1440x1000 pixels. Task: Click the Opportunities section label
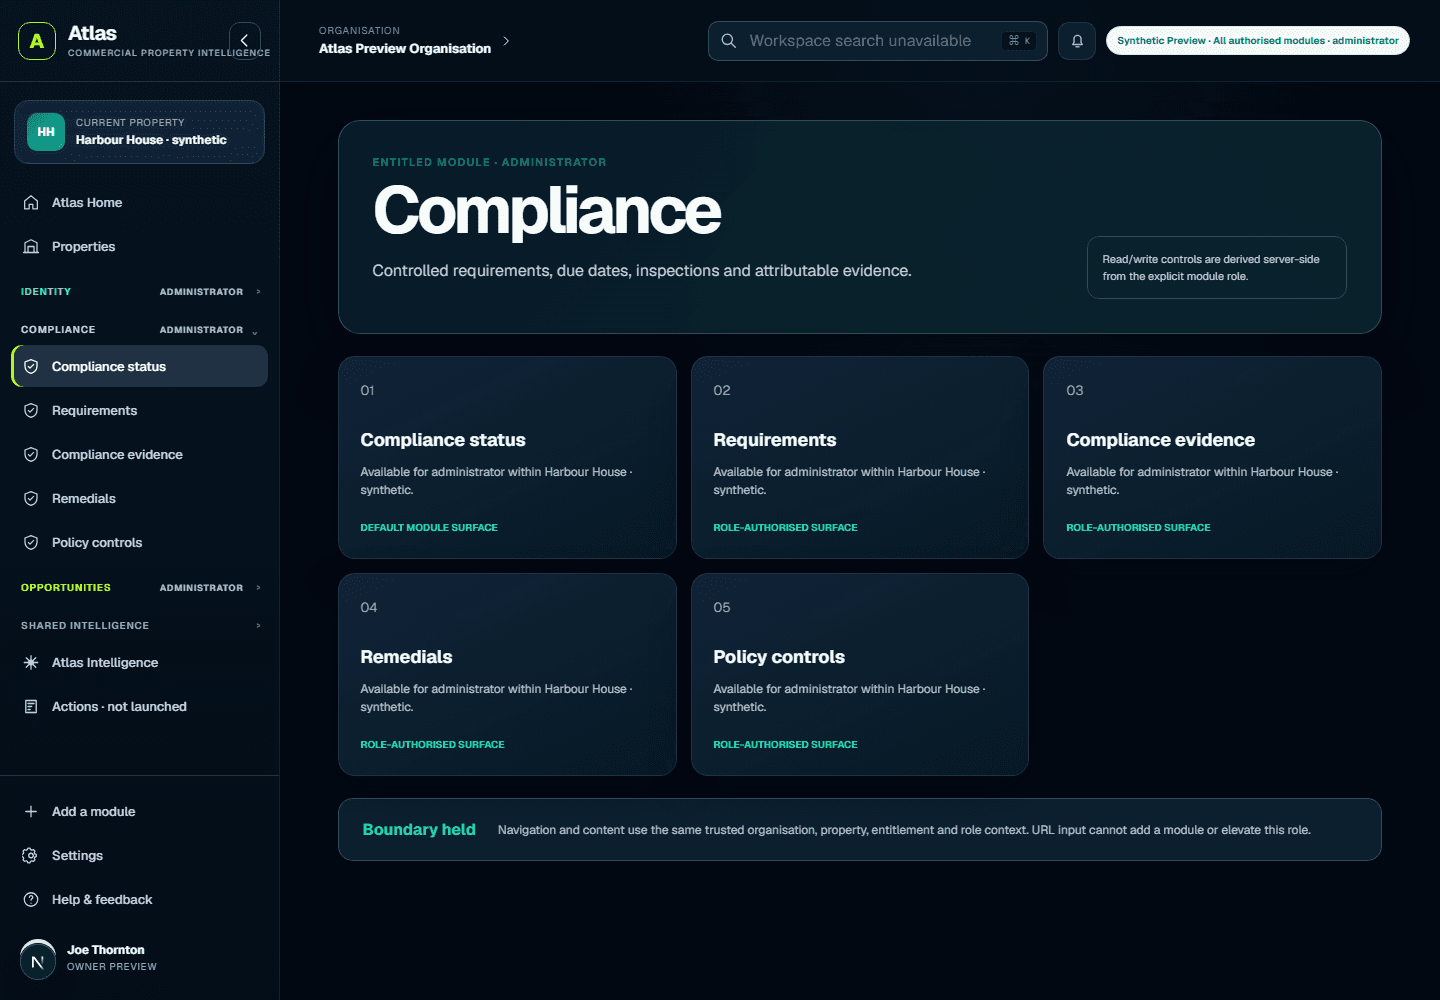click(66, 588)
